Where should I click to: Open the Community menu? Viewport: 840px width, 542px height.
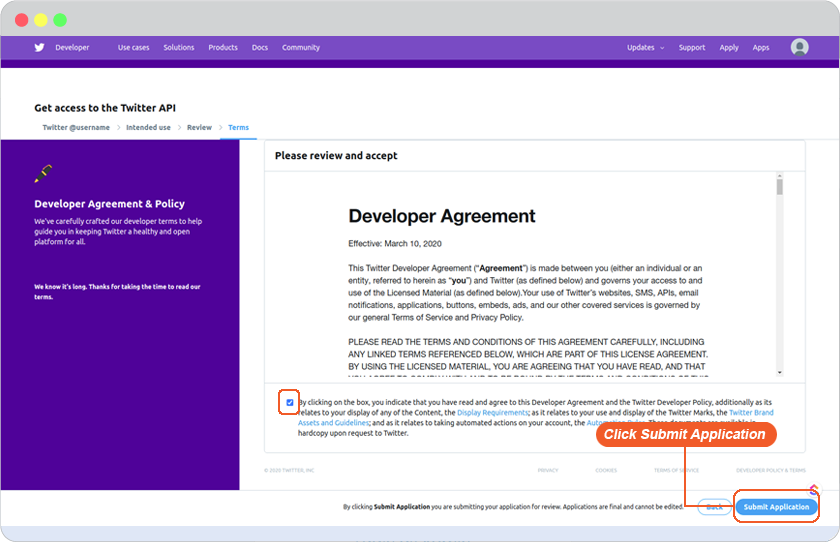coord(301,48)
